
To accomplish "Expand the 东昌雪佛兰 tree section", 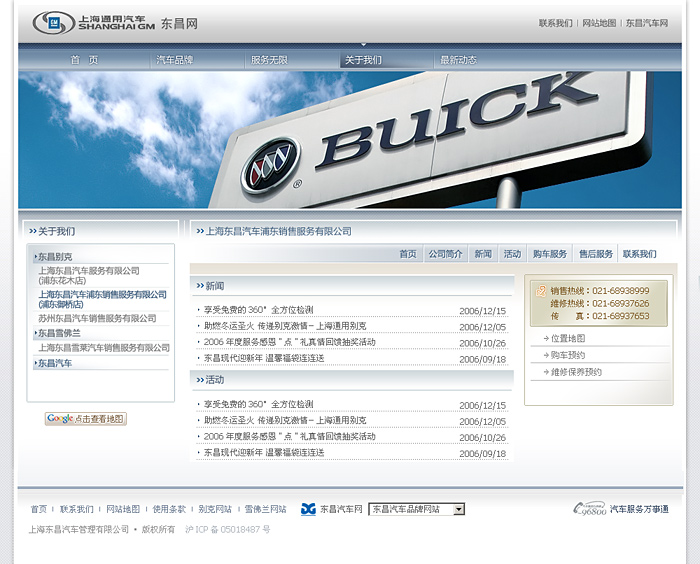I will point(58,333).
